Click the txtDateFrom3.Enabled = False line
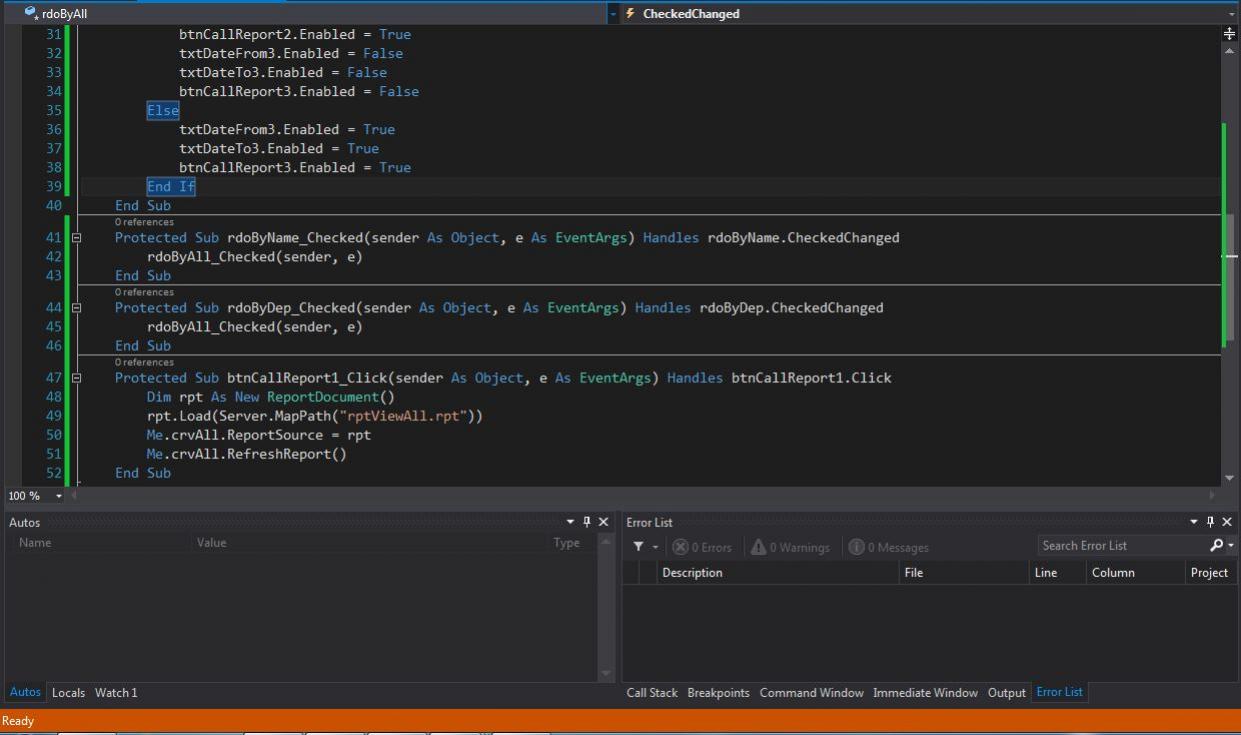This screenshot has width=1241, height=735. tap(291, 53)
